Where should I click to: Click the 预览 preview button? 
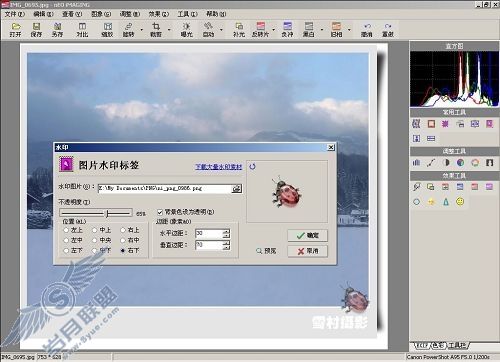(266, 251)
